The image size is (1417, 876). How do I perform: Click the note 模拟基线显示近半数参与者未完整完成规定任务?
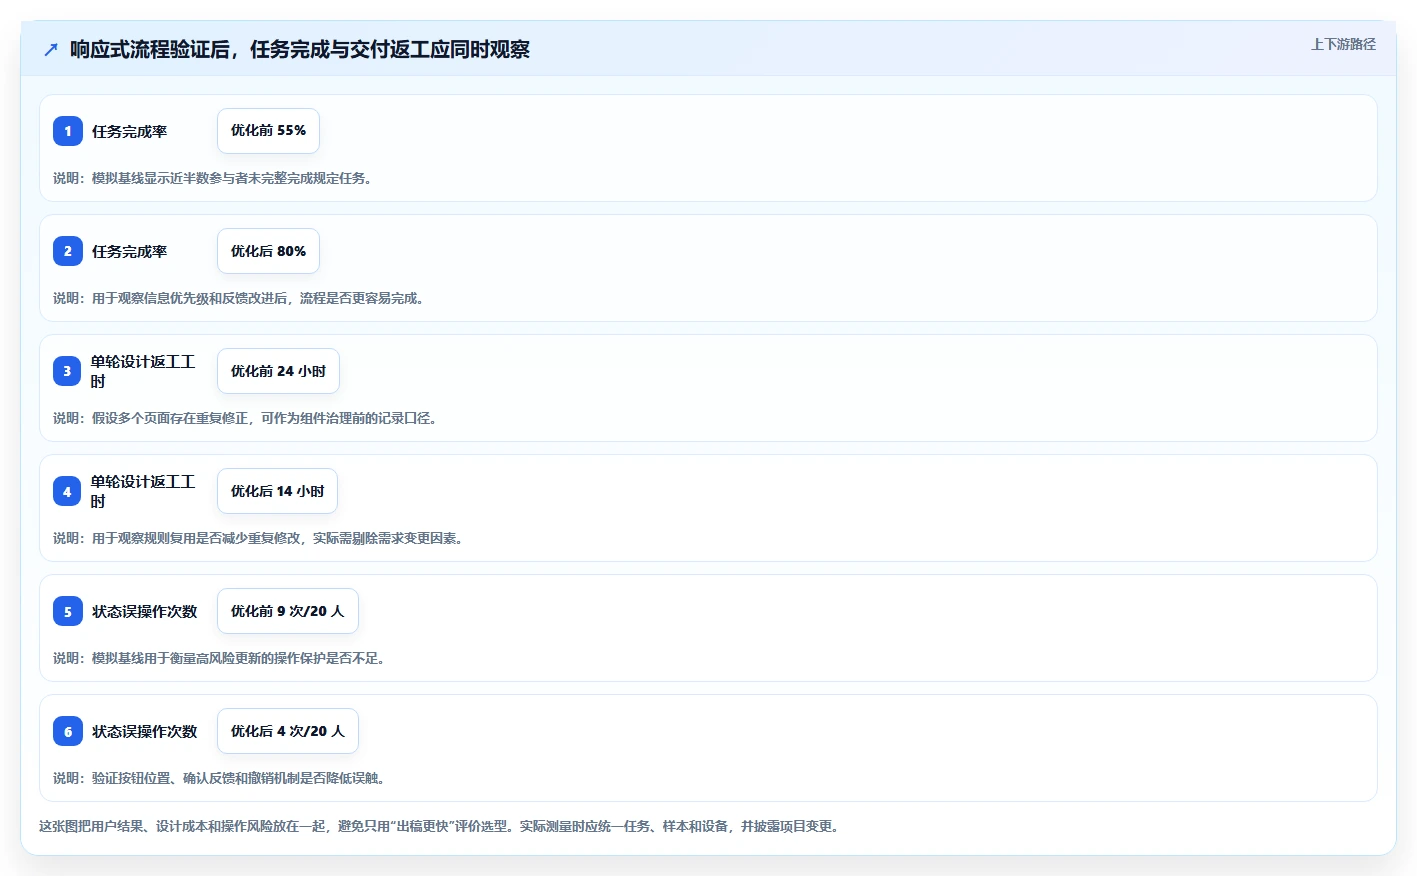click(x=212, y=178)
